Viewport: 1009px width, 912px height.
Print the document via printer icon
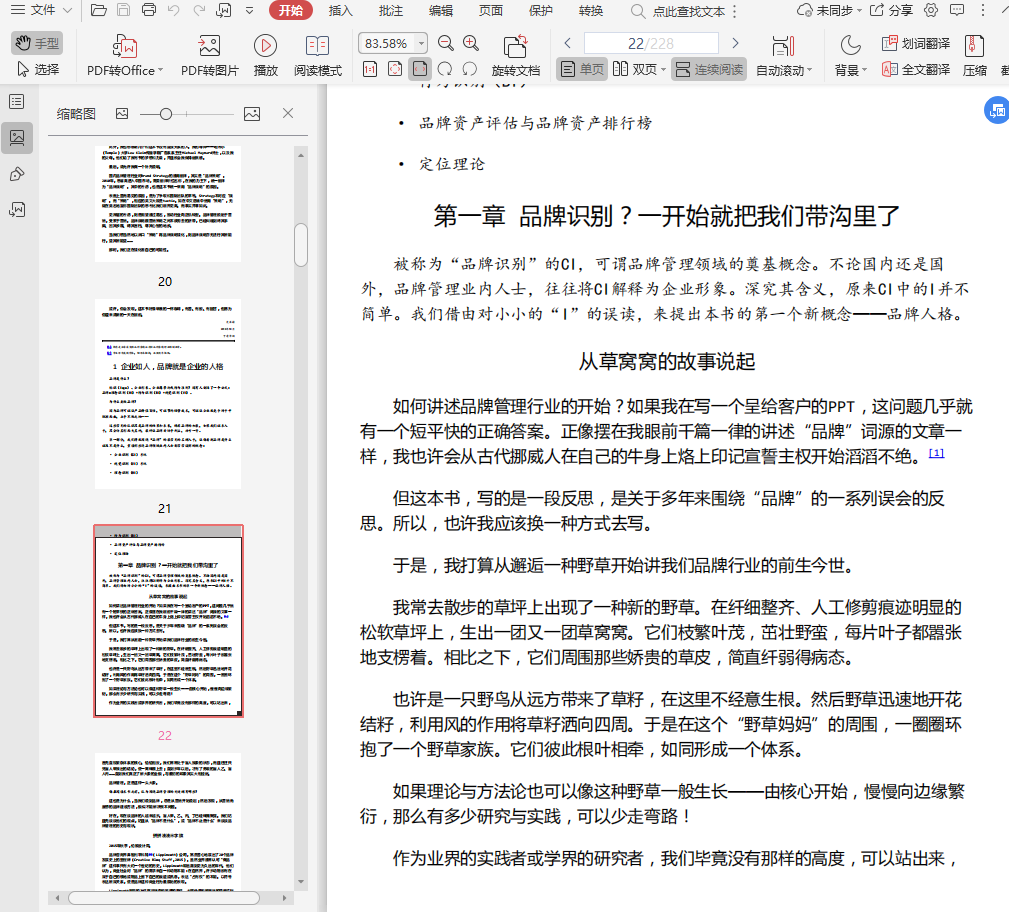149,10
